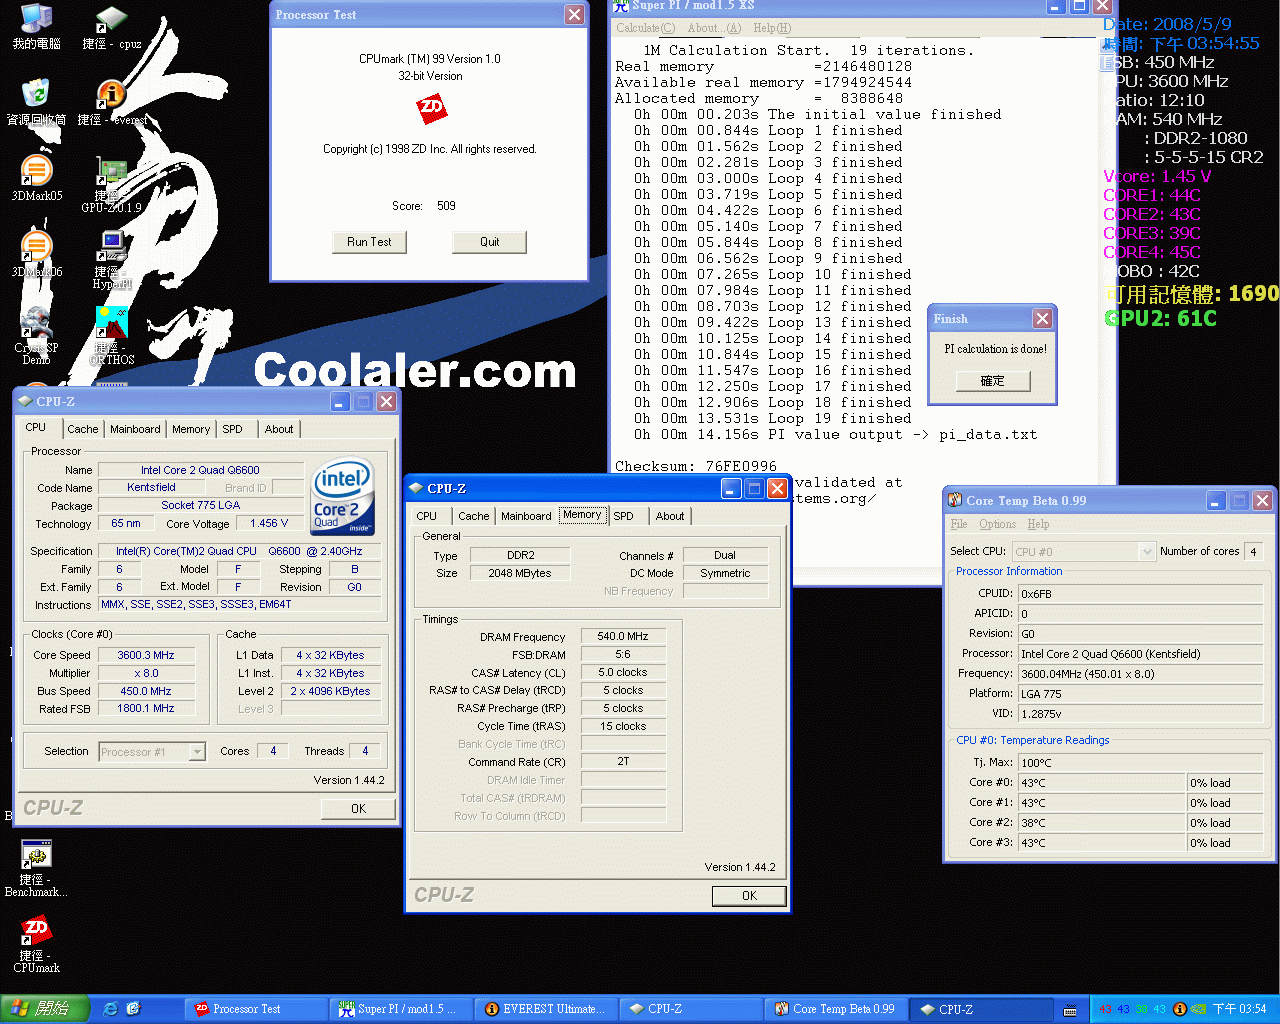
Task: Open Calculate menu in Super PI
Action: tap(645, 28)
